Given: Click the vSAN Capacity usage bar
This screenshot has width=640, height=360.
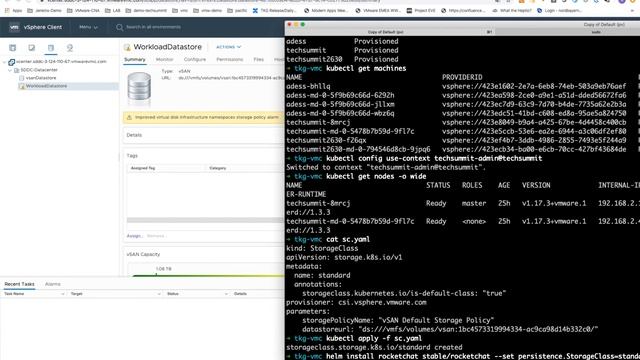Looking at the screenshot, I should 208,276.
